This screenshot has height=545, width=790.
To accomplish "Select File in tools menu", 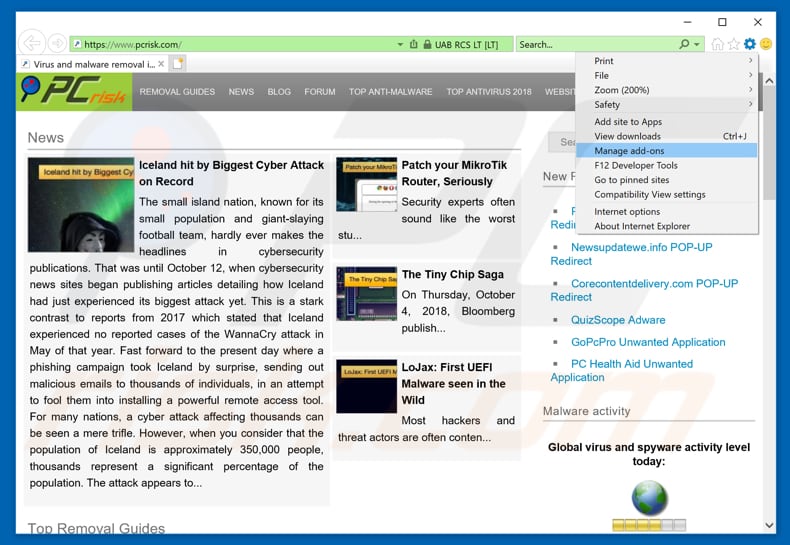I will (666, 75).
